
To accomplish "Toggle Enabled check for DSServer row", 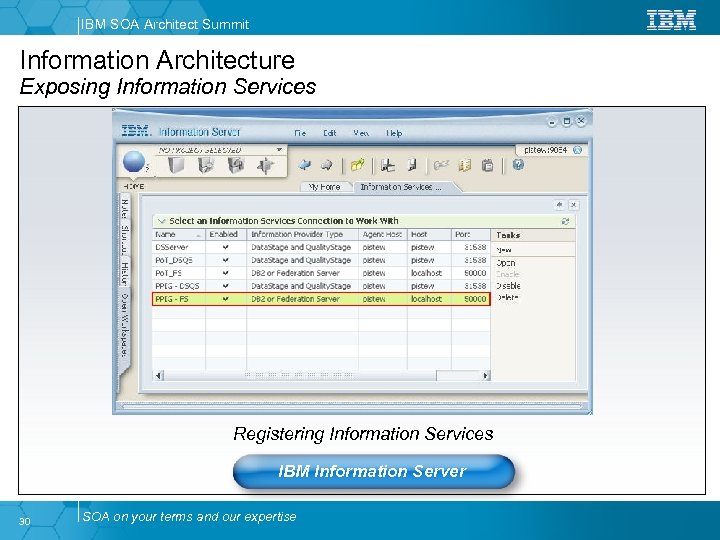I will [225, 247].
